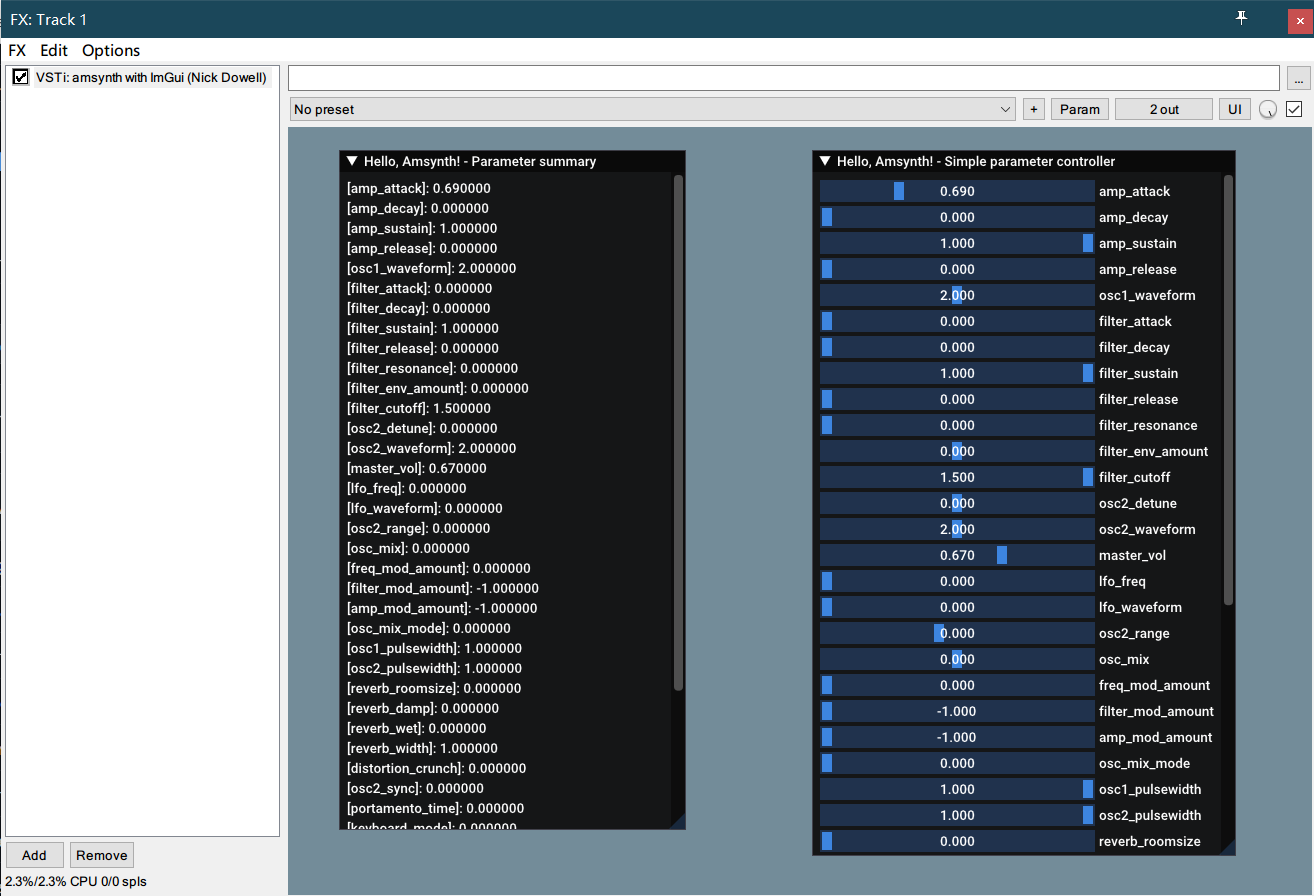Open the Edit menu
The height and width of the screenshot is (896, 1314).
[54, 50]
